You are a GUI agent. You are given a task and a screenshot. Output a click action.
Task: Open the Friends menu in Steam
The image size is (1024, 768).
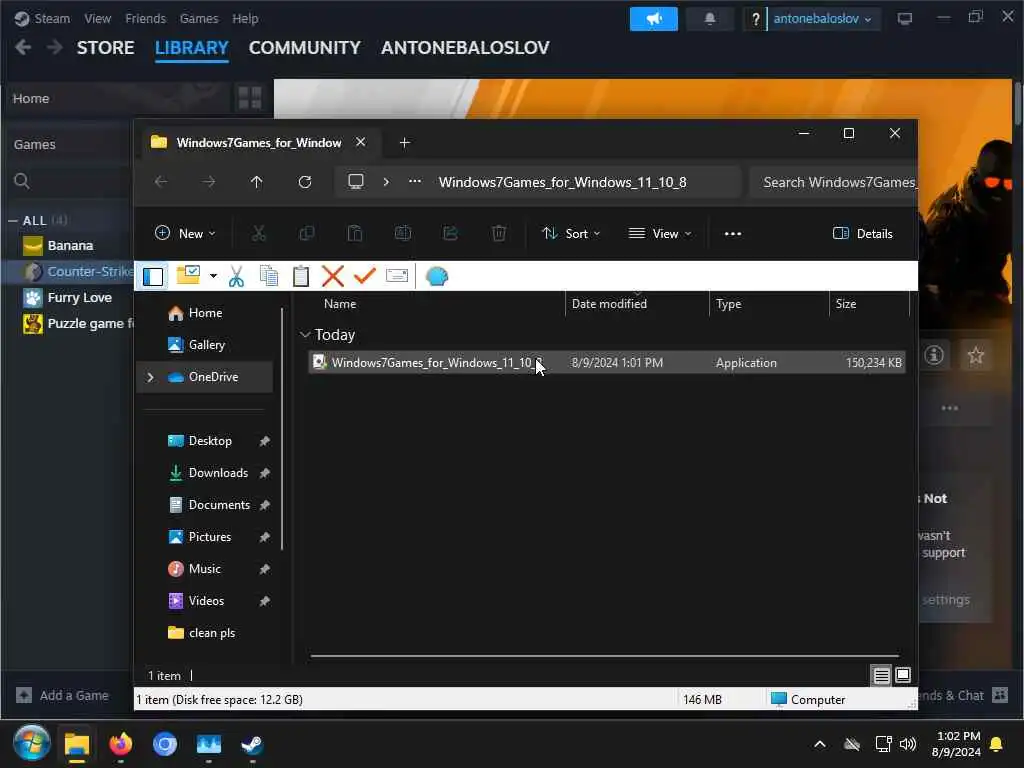click(x=145, y=18)
